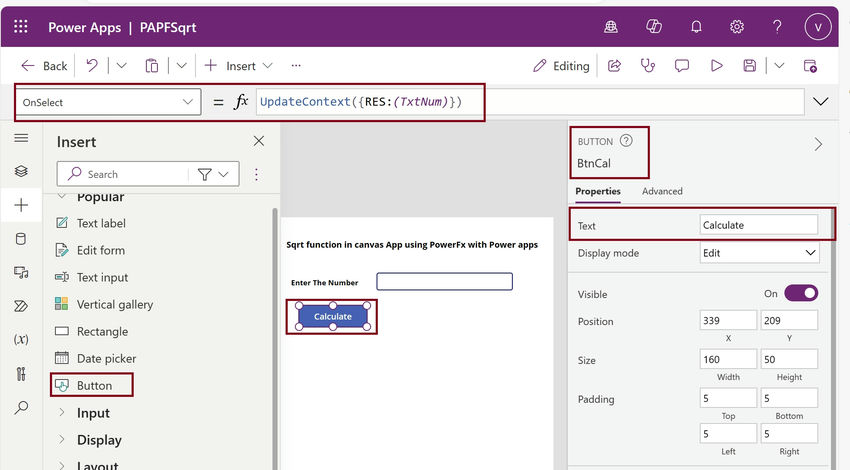Open the Data cylinder icon
Screen dimensions: 850x470
click(x=21, y=239)
